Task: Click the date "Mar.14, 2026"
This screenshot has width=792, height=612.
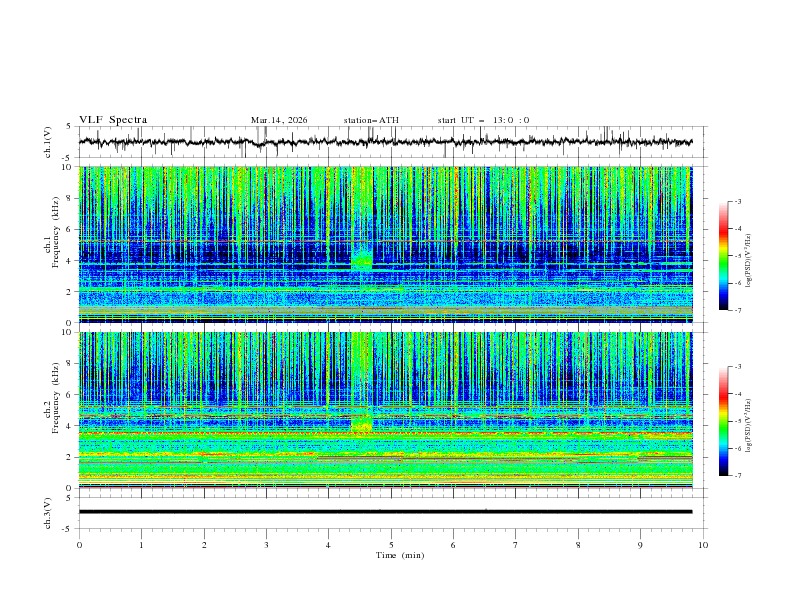Action: [279, 120]
